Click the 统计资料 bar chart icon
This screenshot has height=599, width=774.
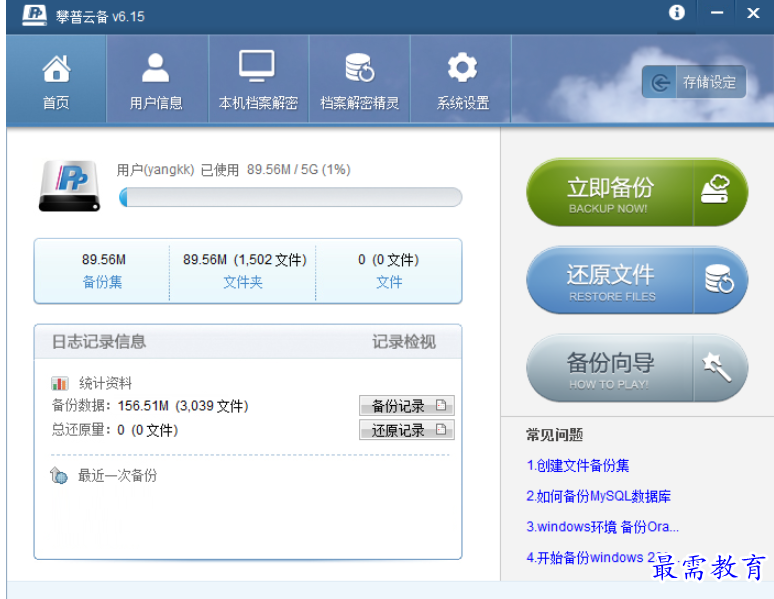click(60, 383)
